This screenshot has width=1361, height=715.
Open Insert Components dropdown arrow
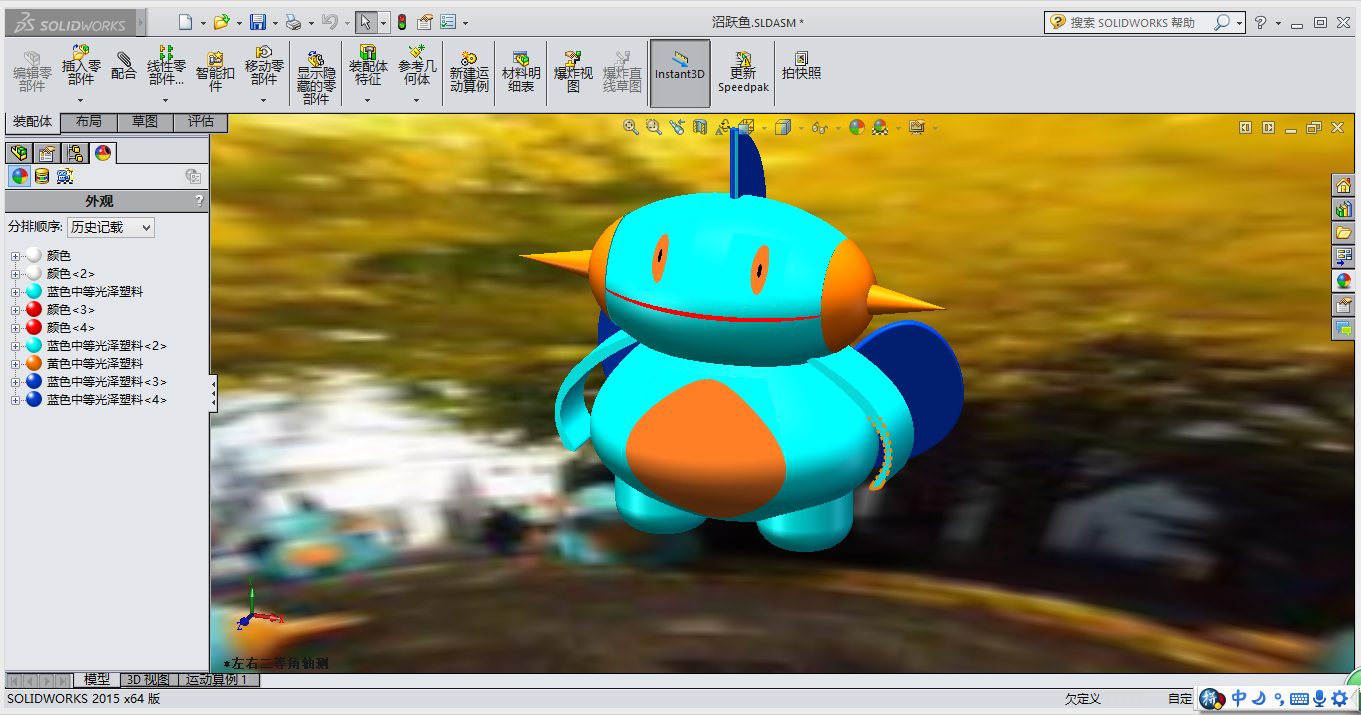point(81,100)
